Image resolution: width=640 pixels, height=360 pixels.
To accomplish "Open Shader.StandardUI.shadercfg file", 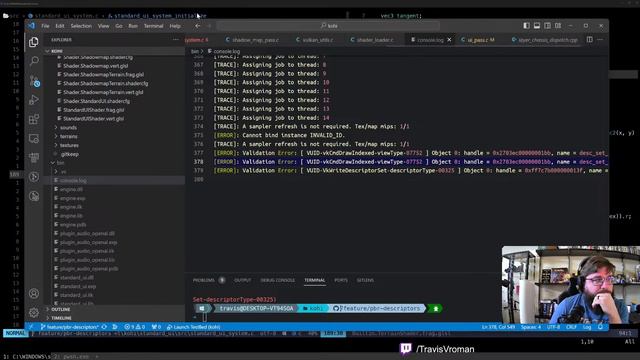I will [96, 101].
